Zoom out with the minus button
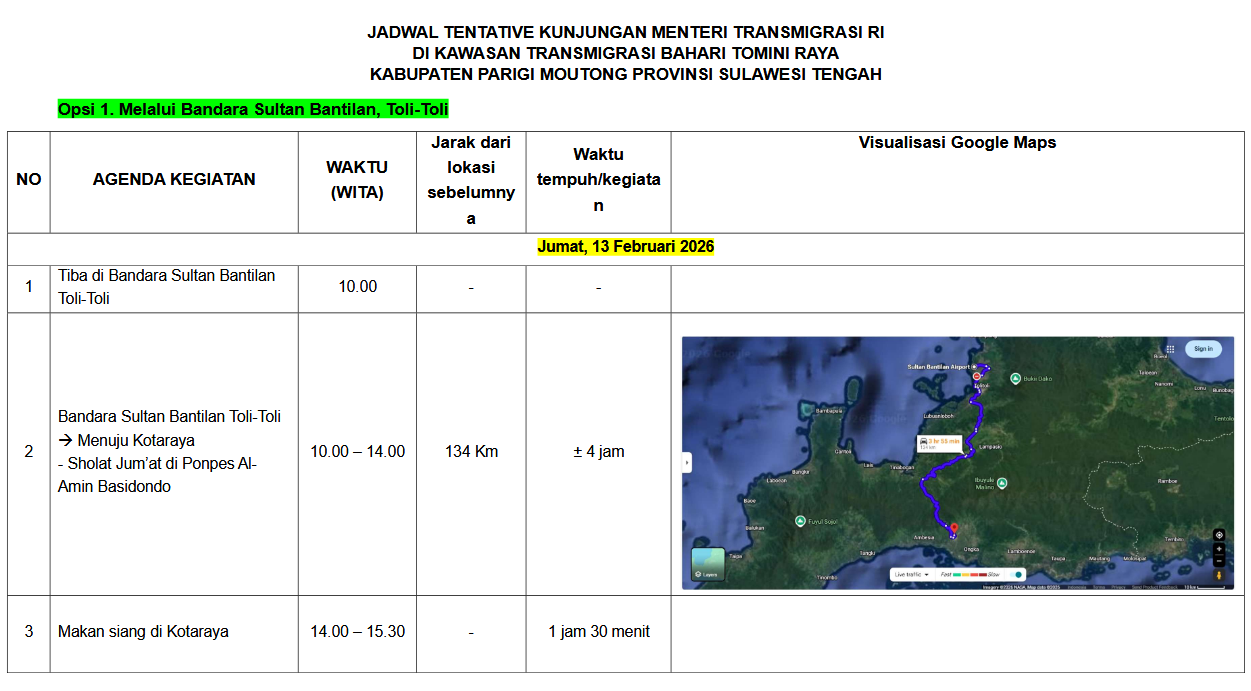The image size is (1251, 691). [1219, 560]
